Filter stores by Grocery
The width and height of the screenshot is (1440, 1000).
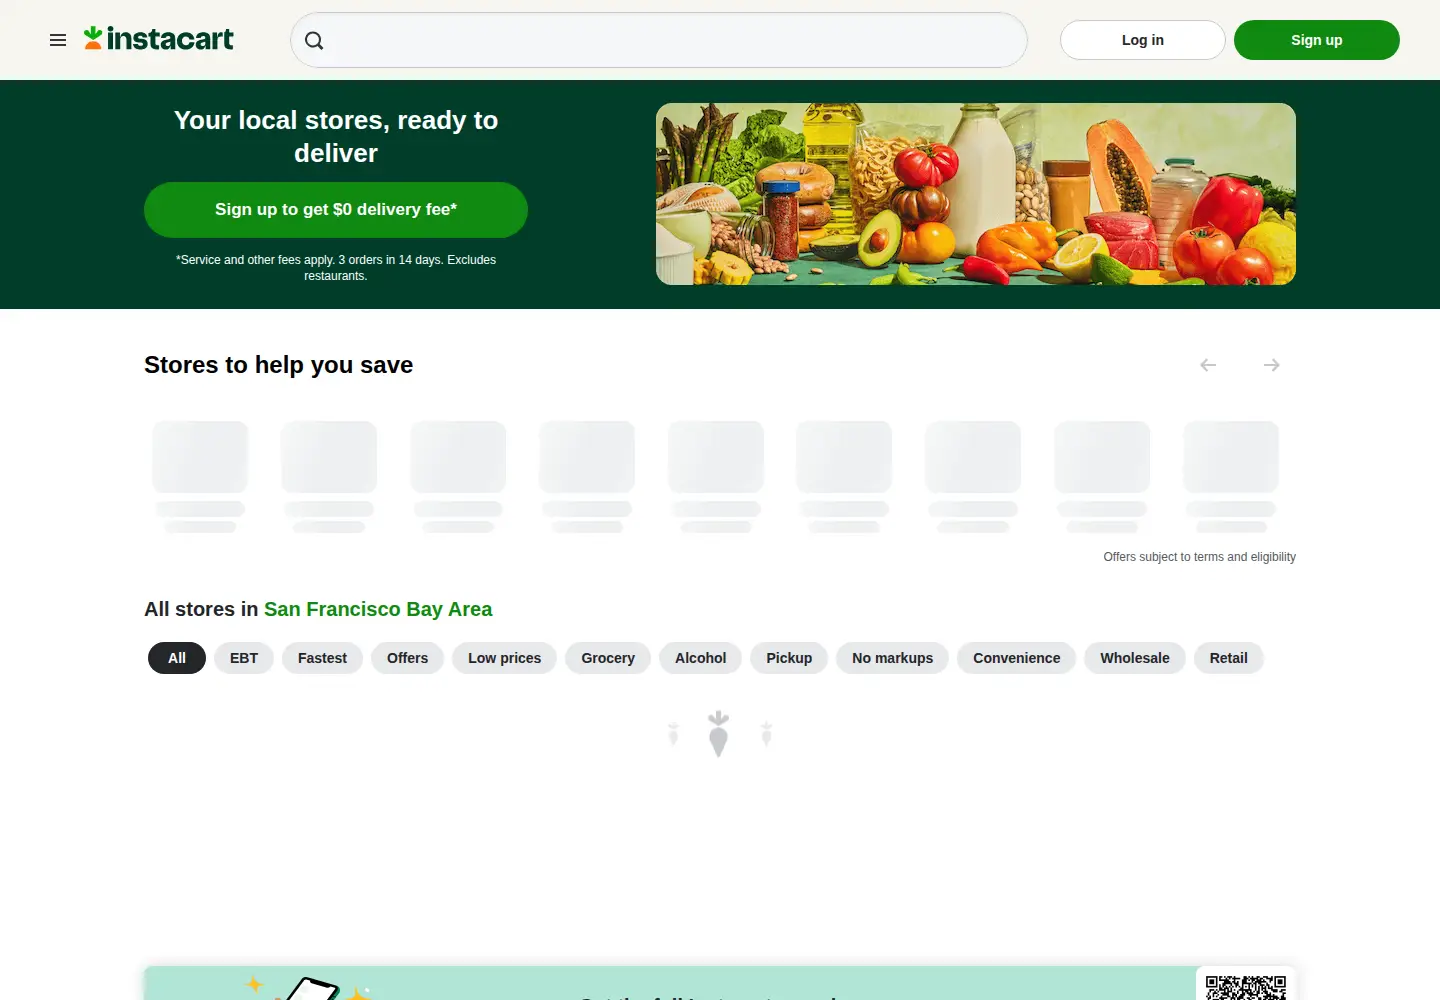click(x=608, y=658)
